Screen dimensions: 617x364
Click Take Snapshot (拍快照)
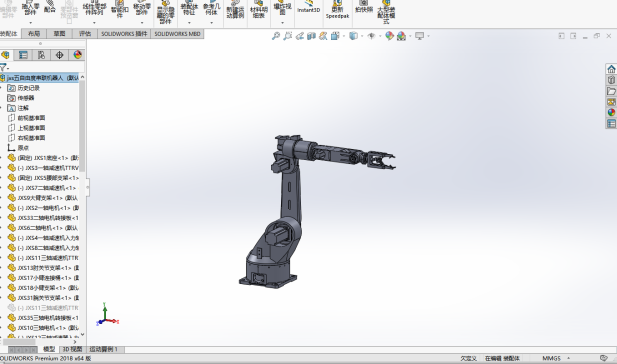364,7
